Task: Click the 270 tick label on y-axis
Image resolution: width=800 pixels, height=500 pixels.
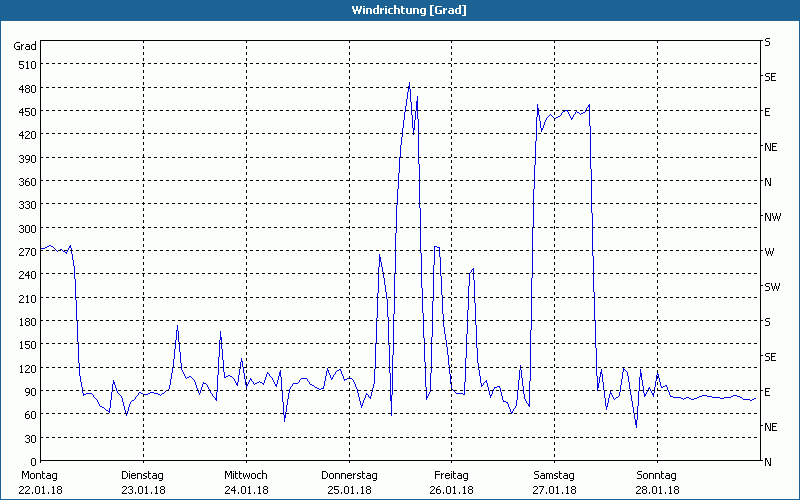Action: pos(27,252)
